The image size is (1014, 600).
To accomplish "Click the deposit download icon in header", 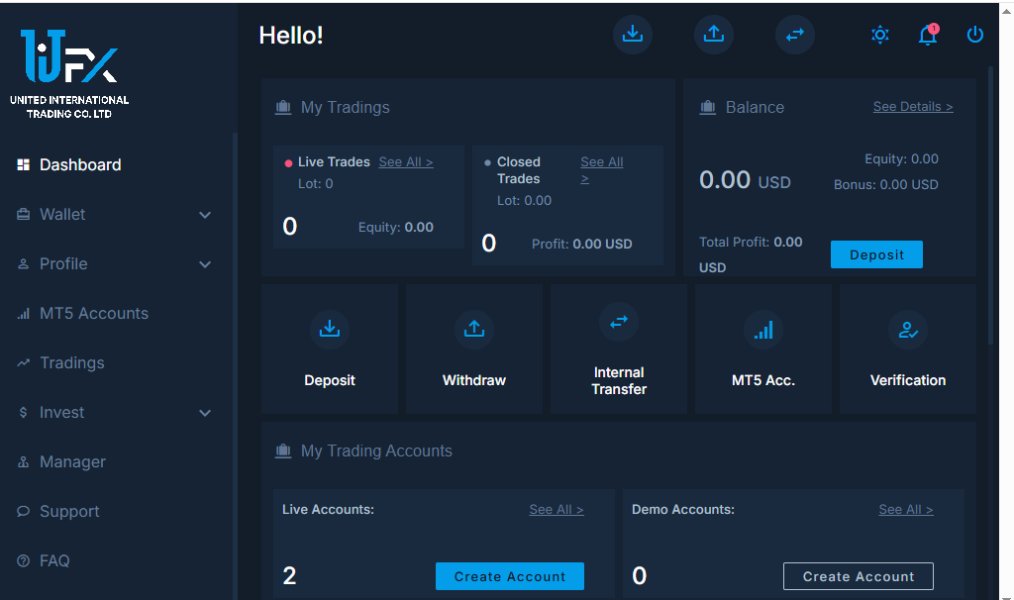I will tap(632, 34).
